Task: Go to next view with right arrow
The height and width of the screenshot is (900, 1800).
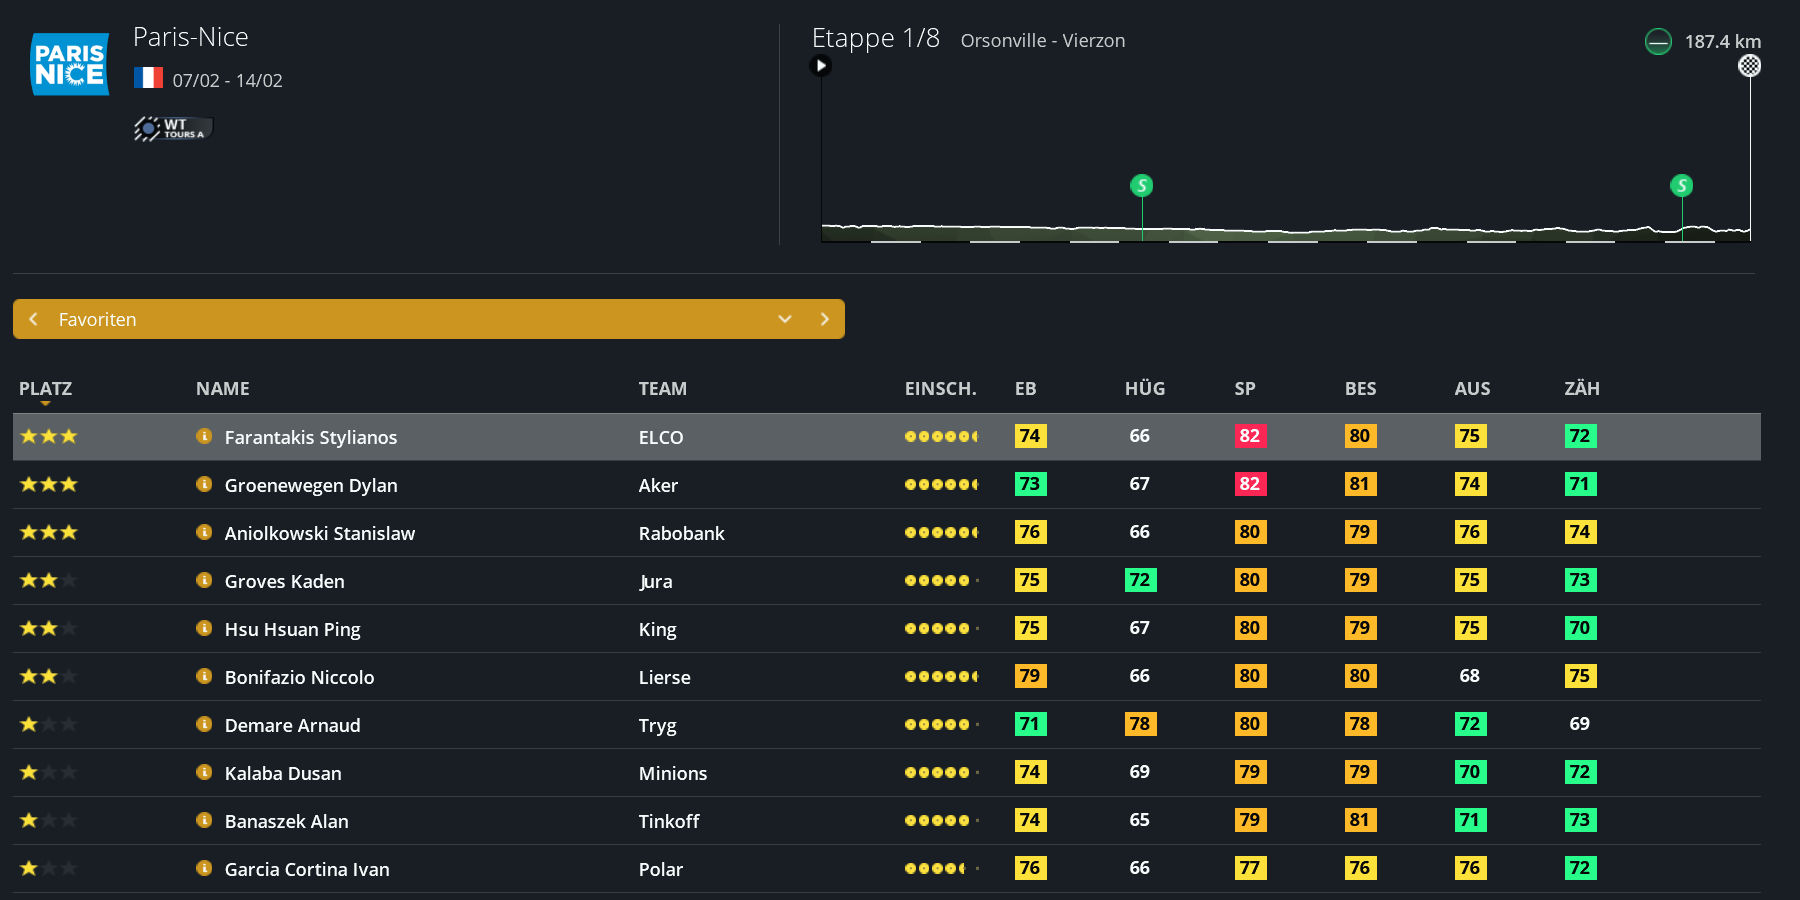Action: [824, 319]
